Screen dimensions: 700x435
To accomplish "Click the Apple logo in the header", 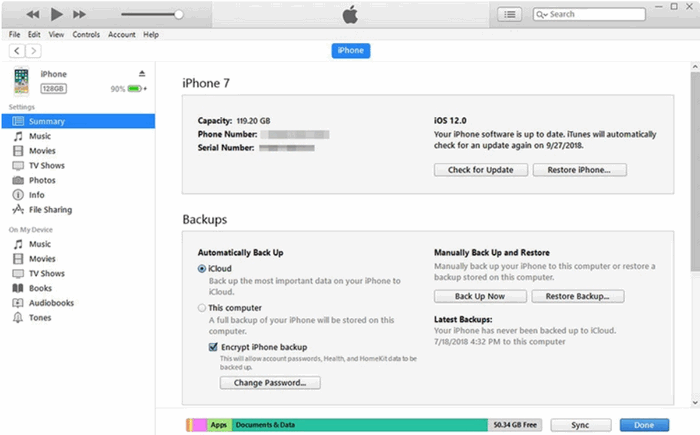I will click(x=350, y=15).
